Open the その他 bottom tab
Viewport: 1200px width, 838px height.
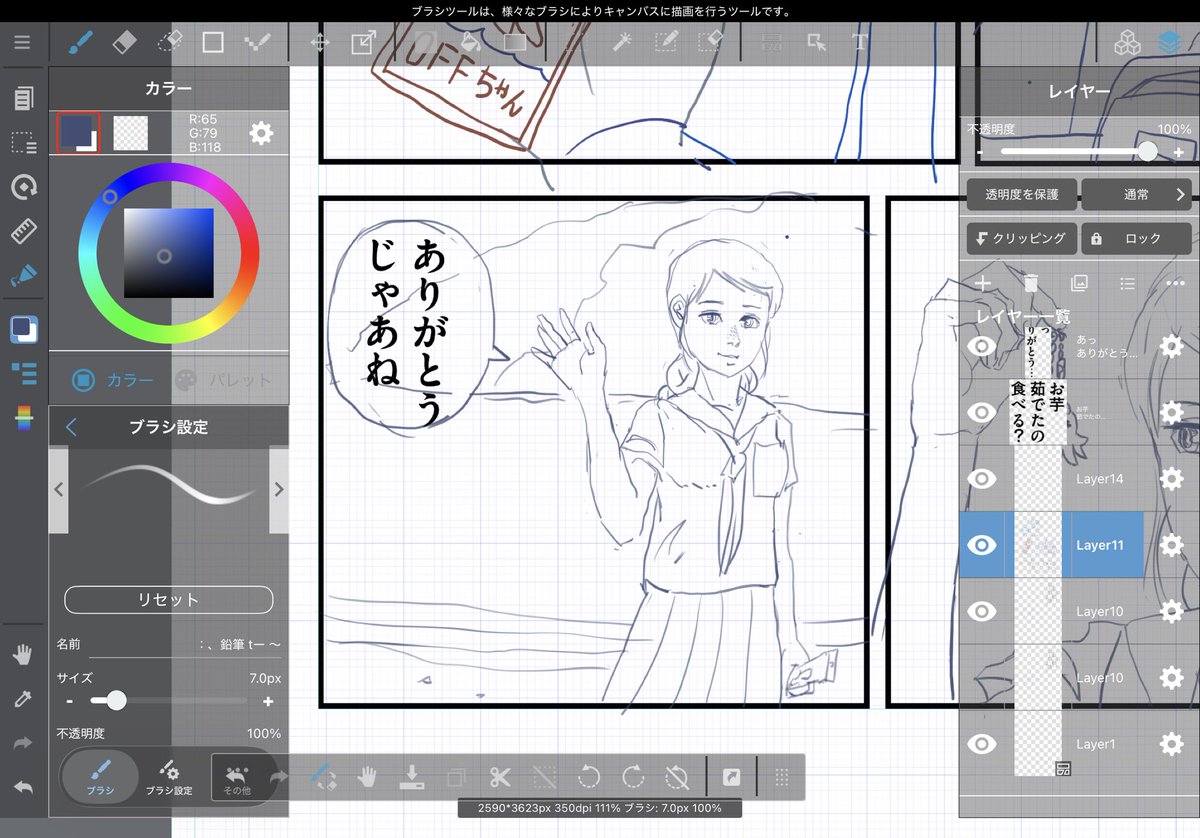click(x=237, y=777)
